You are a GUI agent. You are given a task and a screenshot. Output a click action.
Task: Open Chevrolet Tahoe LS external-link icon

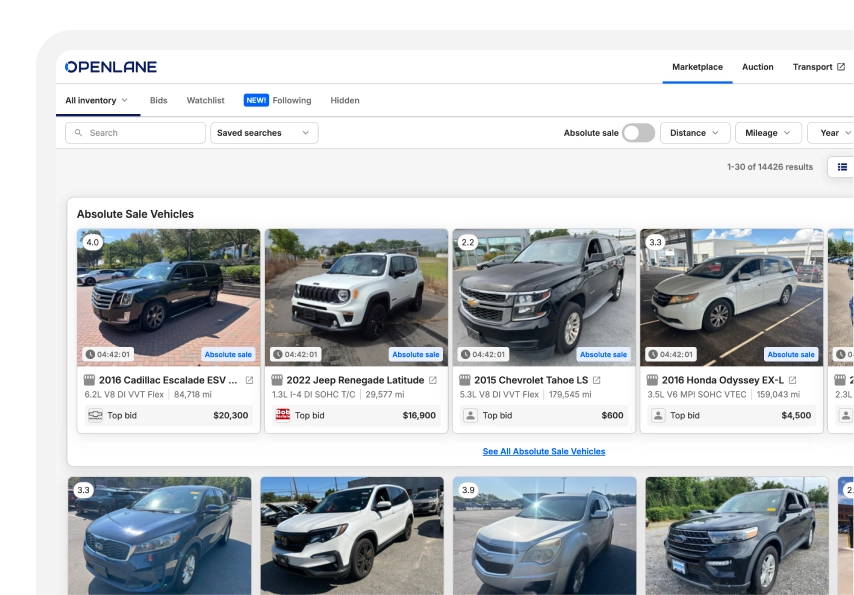click(x=597, y=380)
